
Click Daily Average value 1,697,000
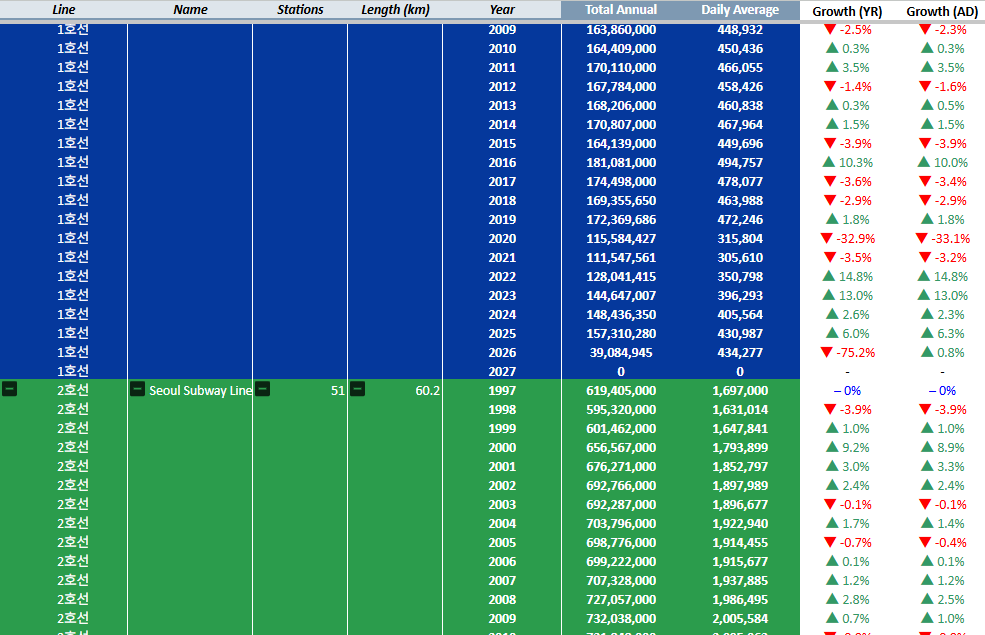point(740,391)
